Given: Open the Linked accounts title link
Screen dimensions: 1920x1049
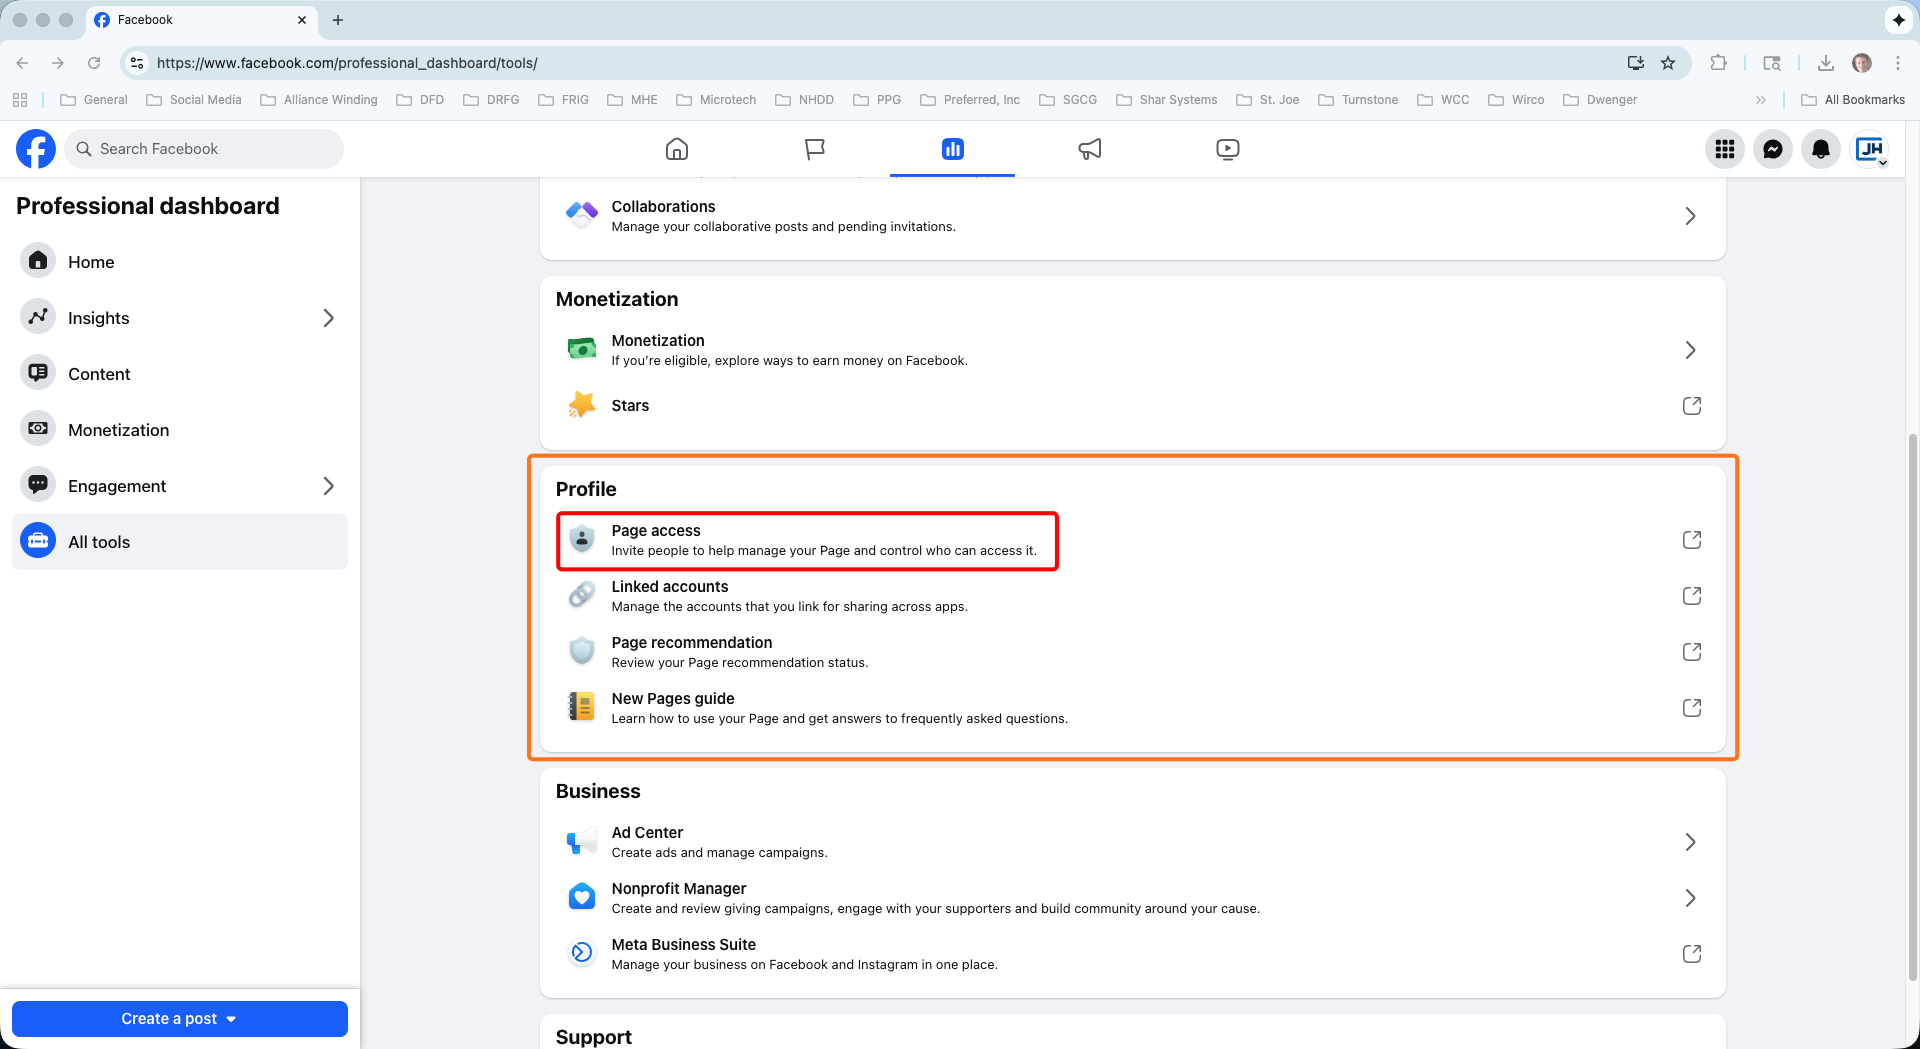Looking at the screenshot, I should [x=670, y=587].
